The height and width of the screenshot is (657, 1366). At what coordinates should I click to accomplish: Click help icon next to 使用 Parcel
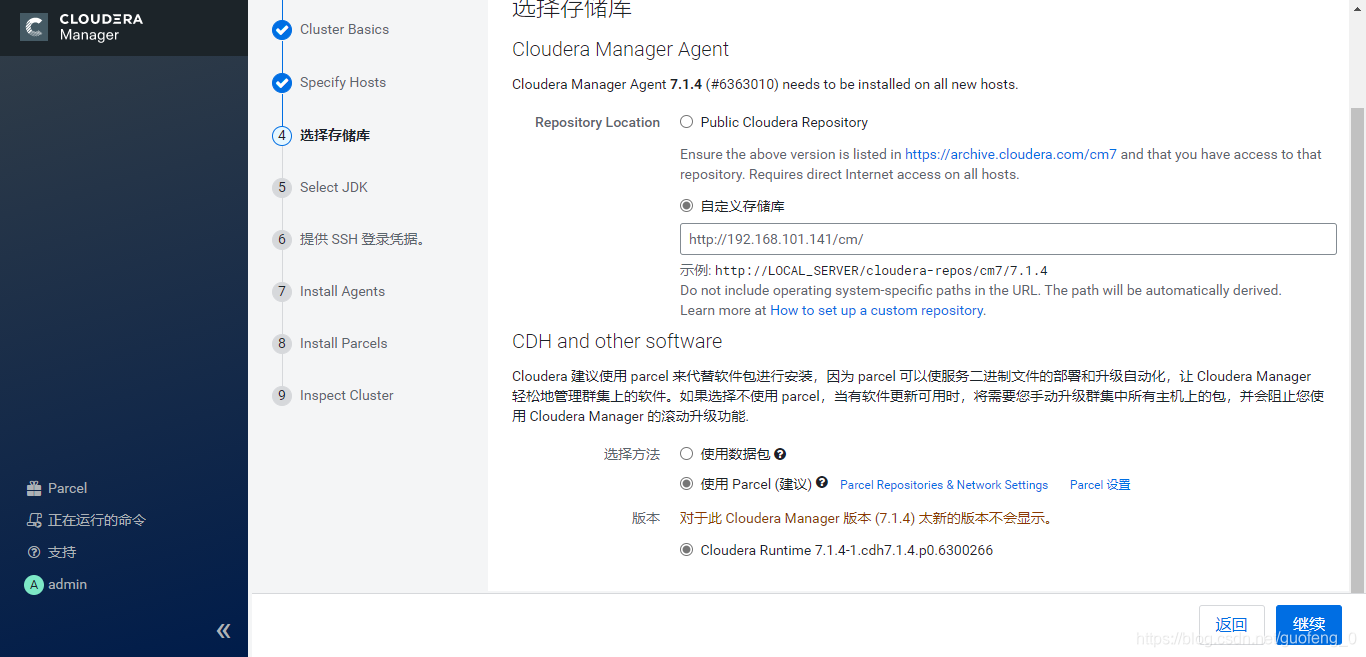822,482
